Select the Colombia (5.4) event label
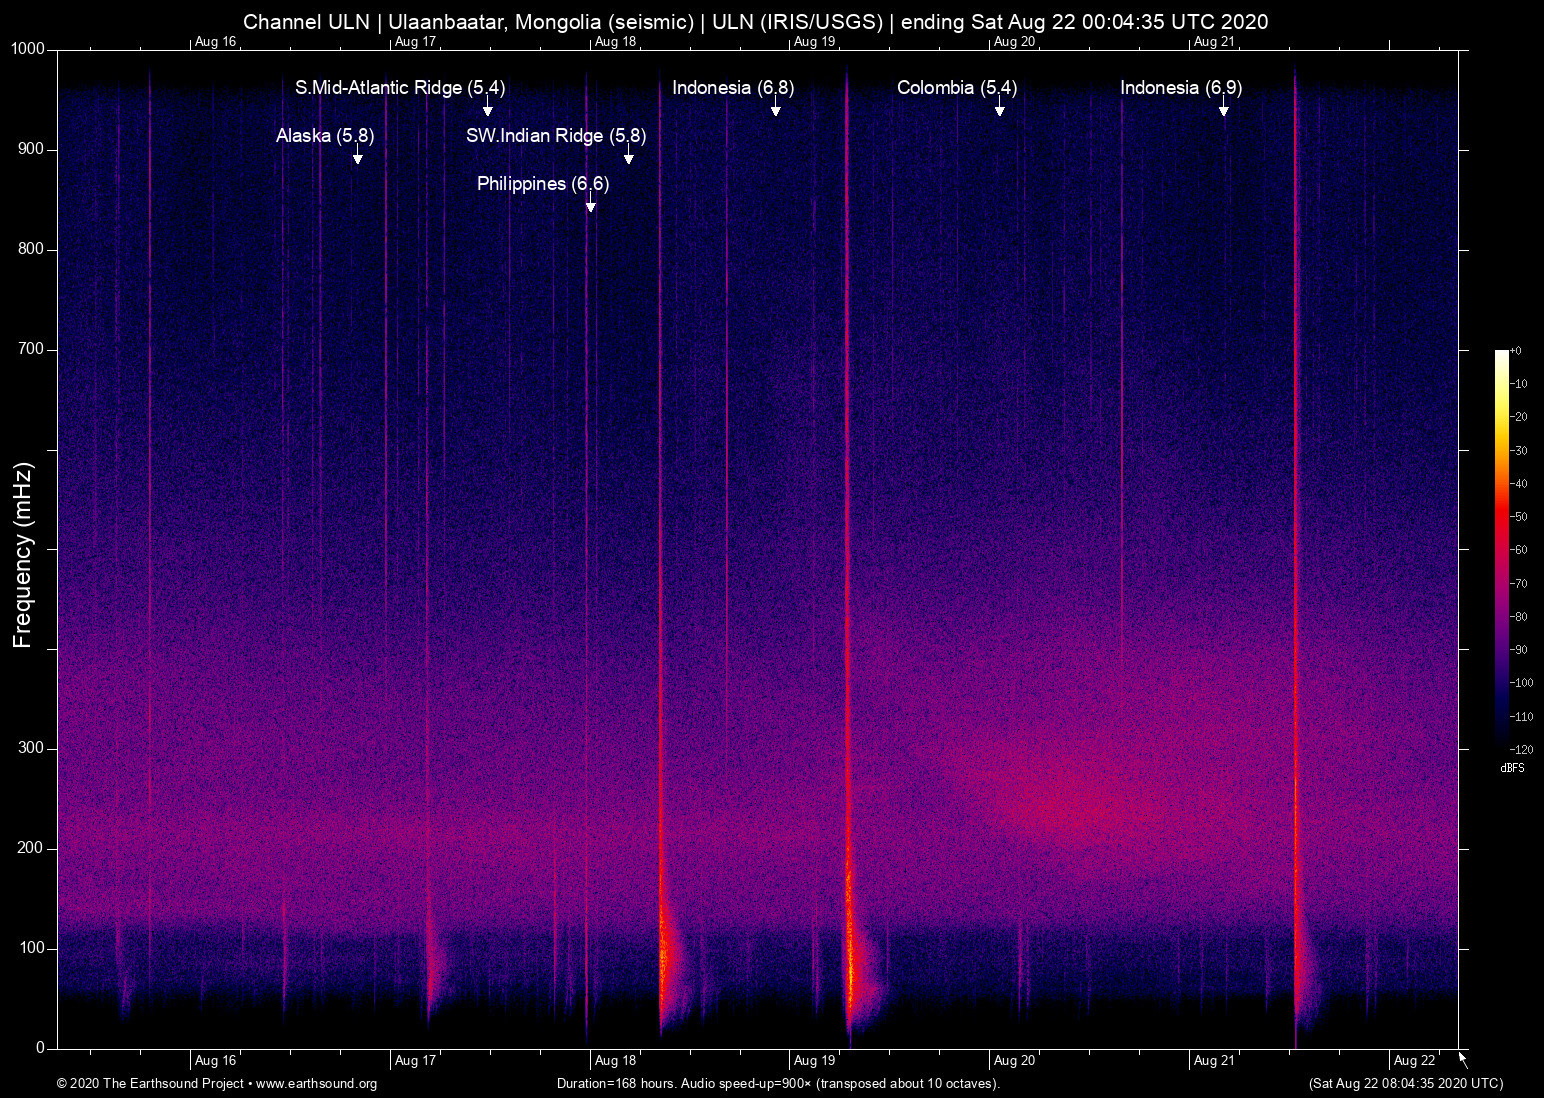 pyautogui.click(x=957, y=87)
